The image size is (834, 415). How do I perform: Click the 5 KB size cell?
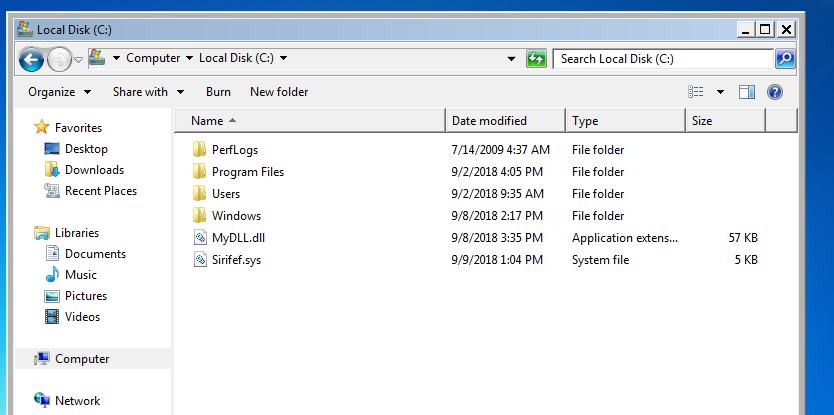coord(747,260)
